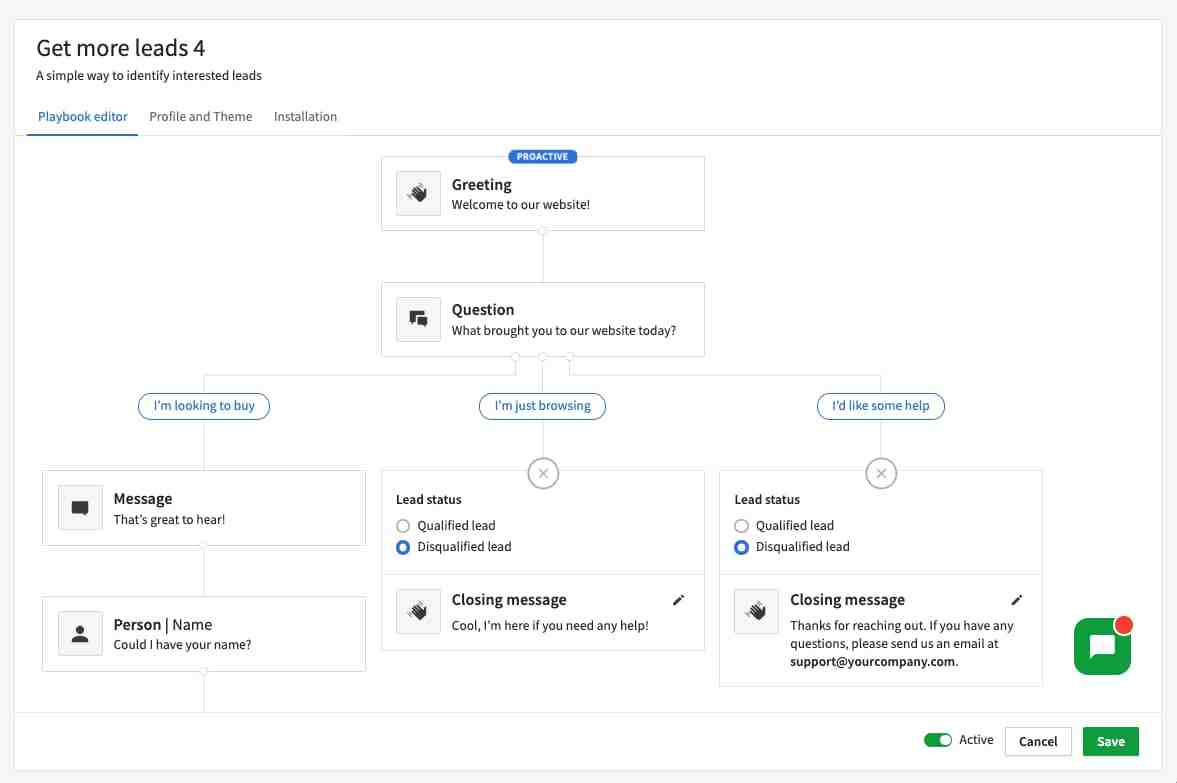Open the Installation tab
The height and width of the screenshot is (783, 1177).
[x=305, y=117]
